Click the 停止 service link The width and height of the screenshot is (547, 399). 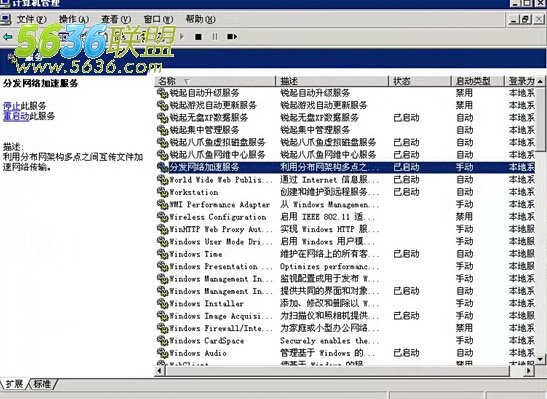(x=12, y=106)
